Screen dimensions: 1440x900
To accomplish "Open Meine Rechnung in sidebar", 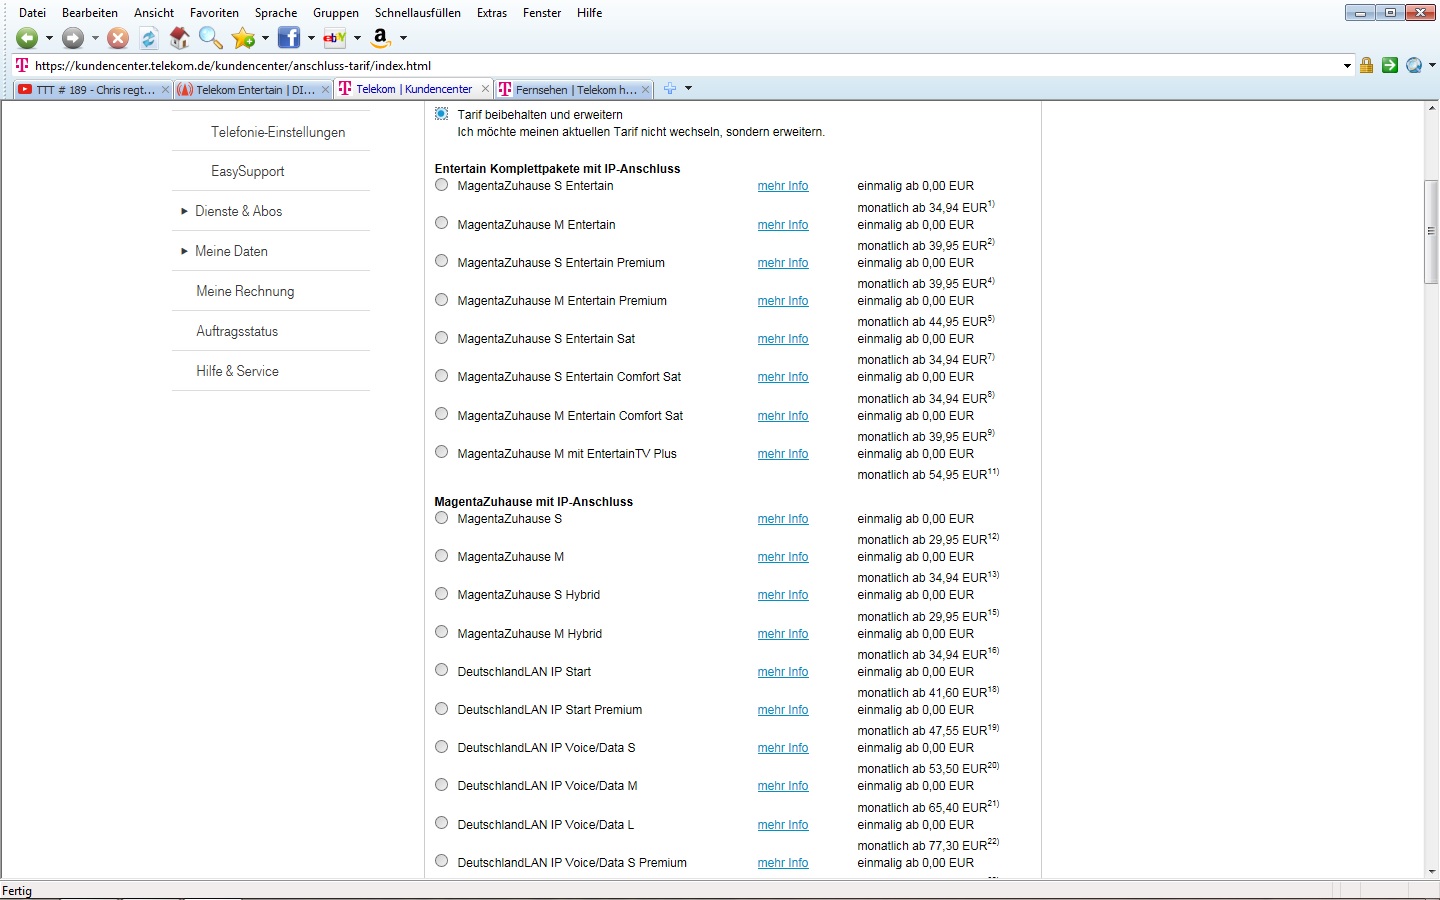I will tap(245, 291).
